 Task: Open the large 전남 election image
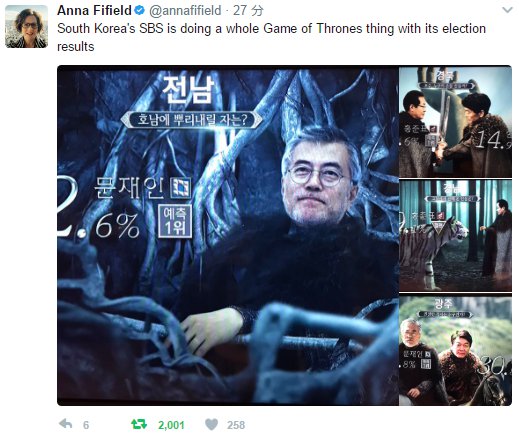coord(228,235)
